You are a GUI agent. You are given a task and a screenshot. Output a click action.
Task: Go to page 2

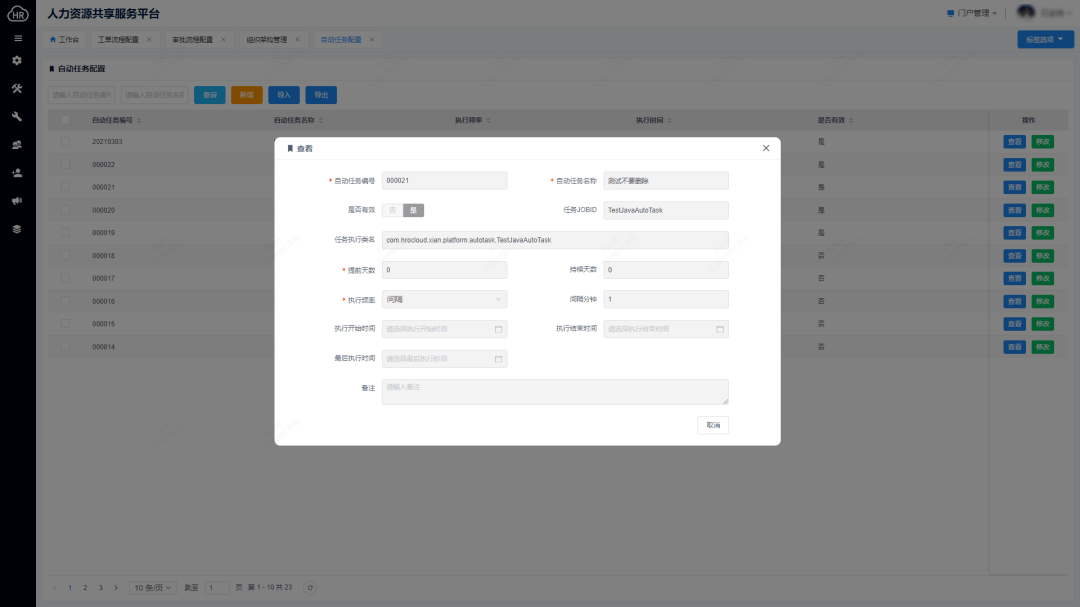85,588
